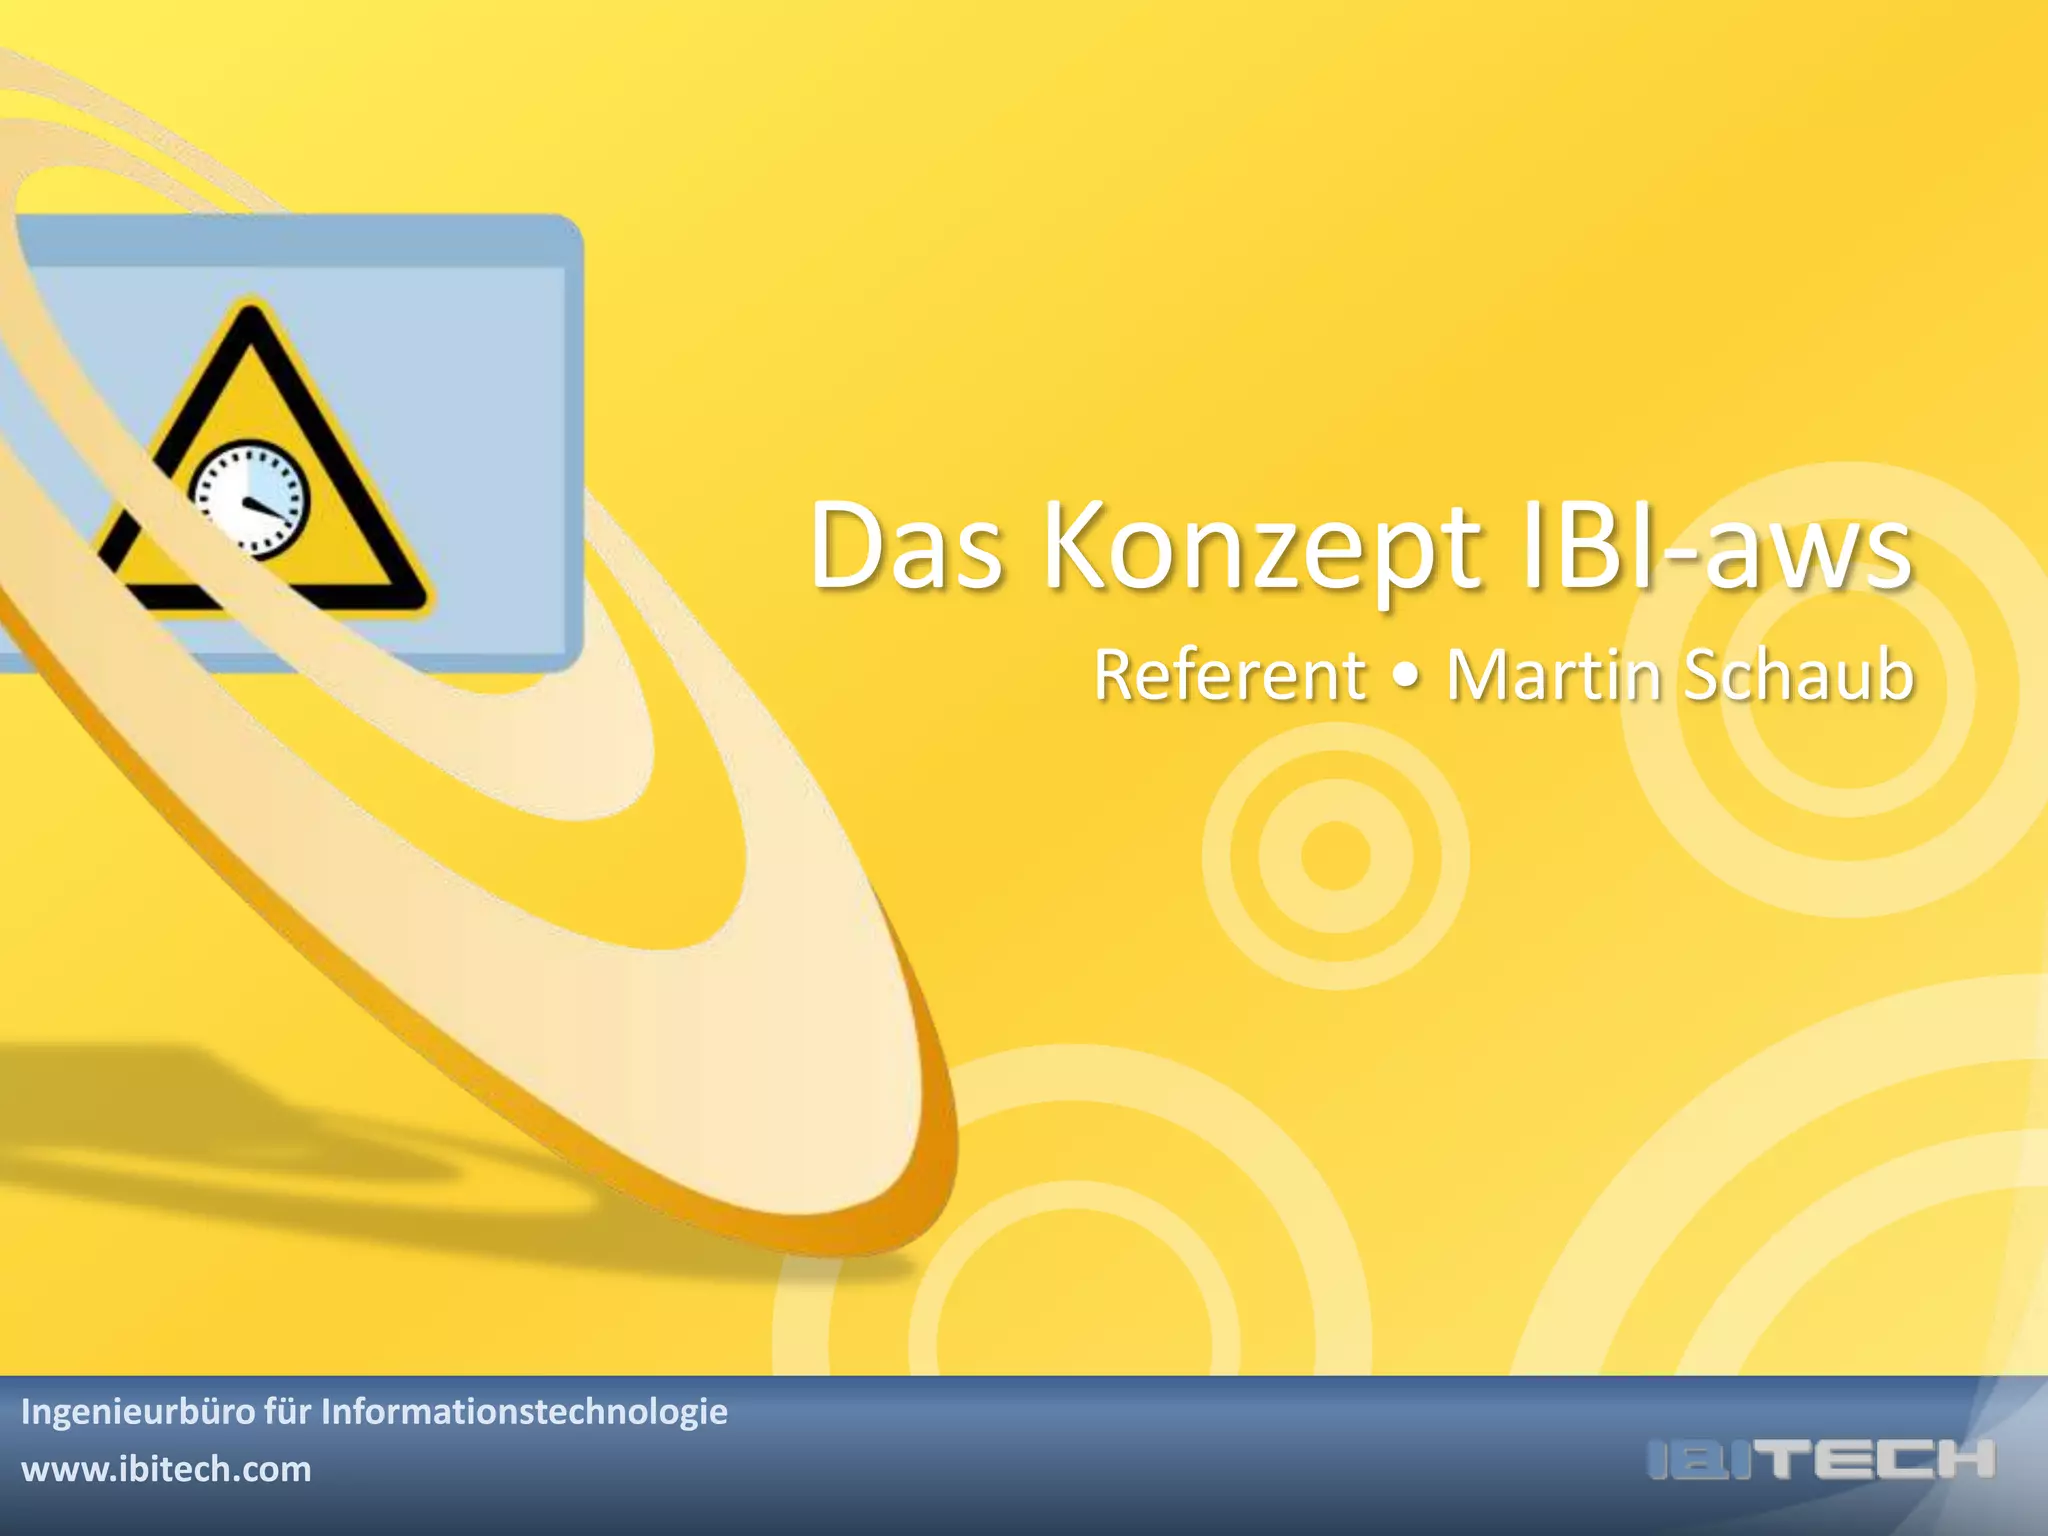The image size is (2048, 1536).
Task: Click the small concentric circles target in center
Action: pos(1336,856)
